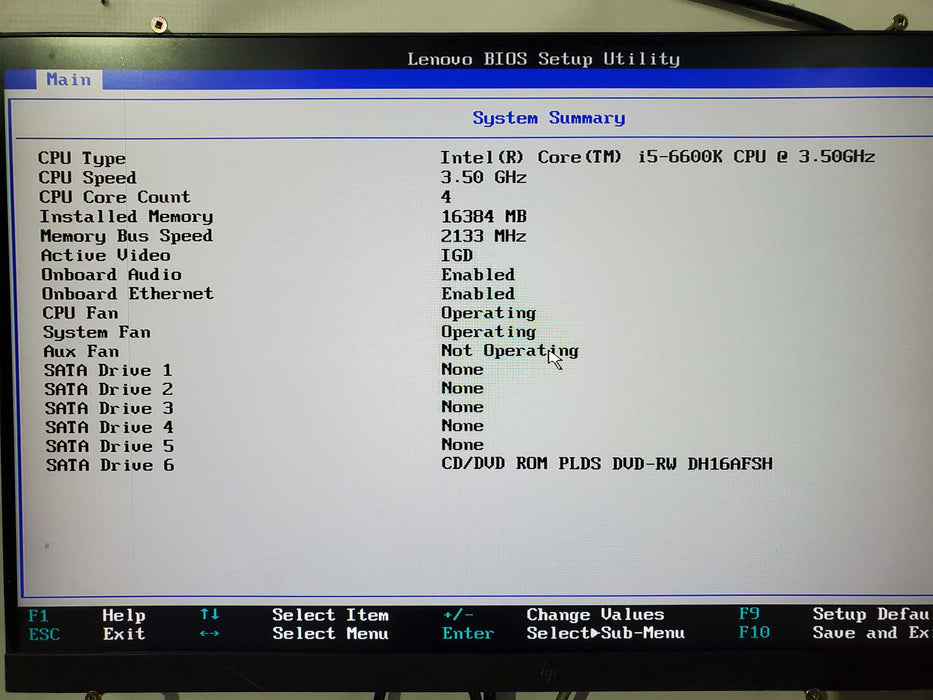Select the Onboard Ethernet setting
Viewport: 933px width, 700px height.
click(126, 294)
